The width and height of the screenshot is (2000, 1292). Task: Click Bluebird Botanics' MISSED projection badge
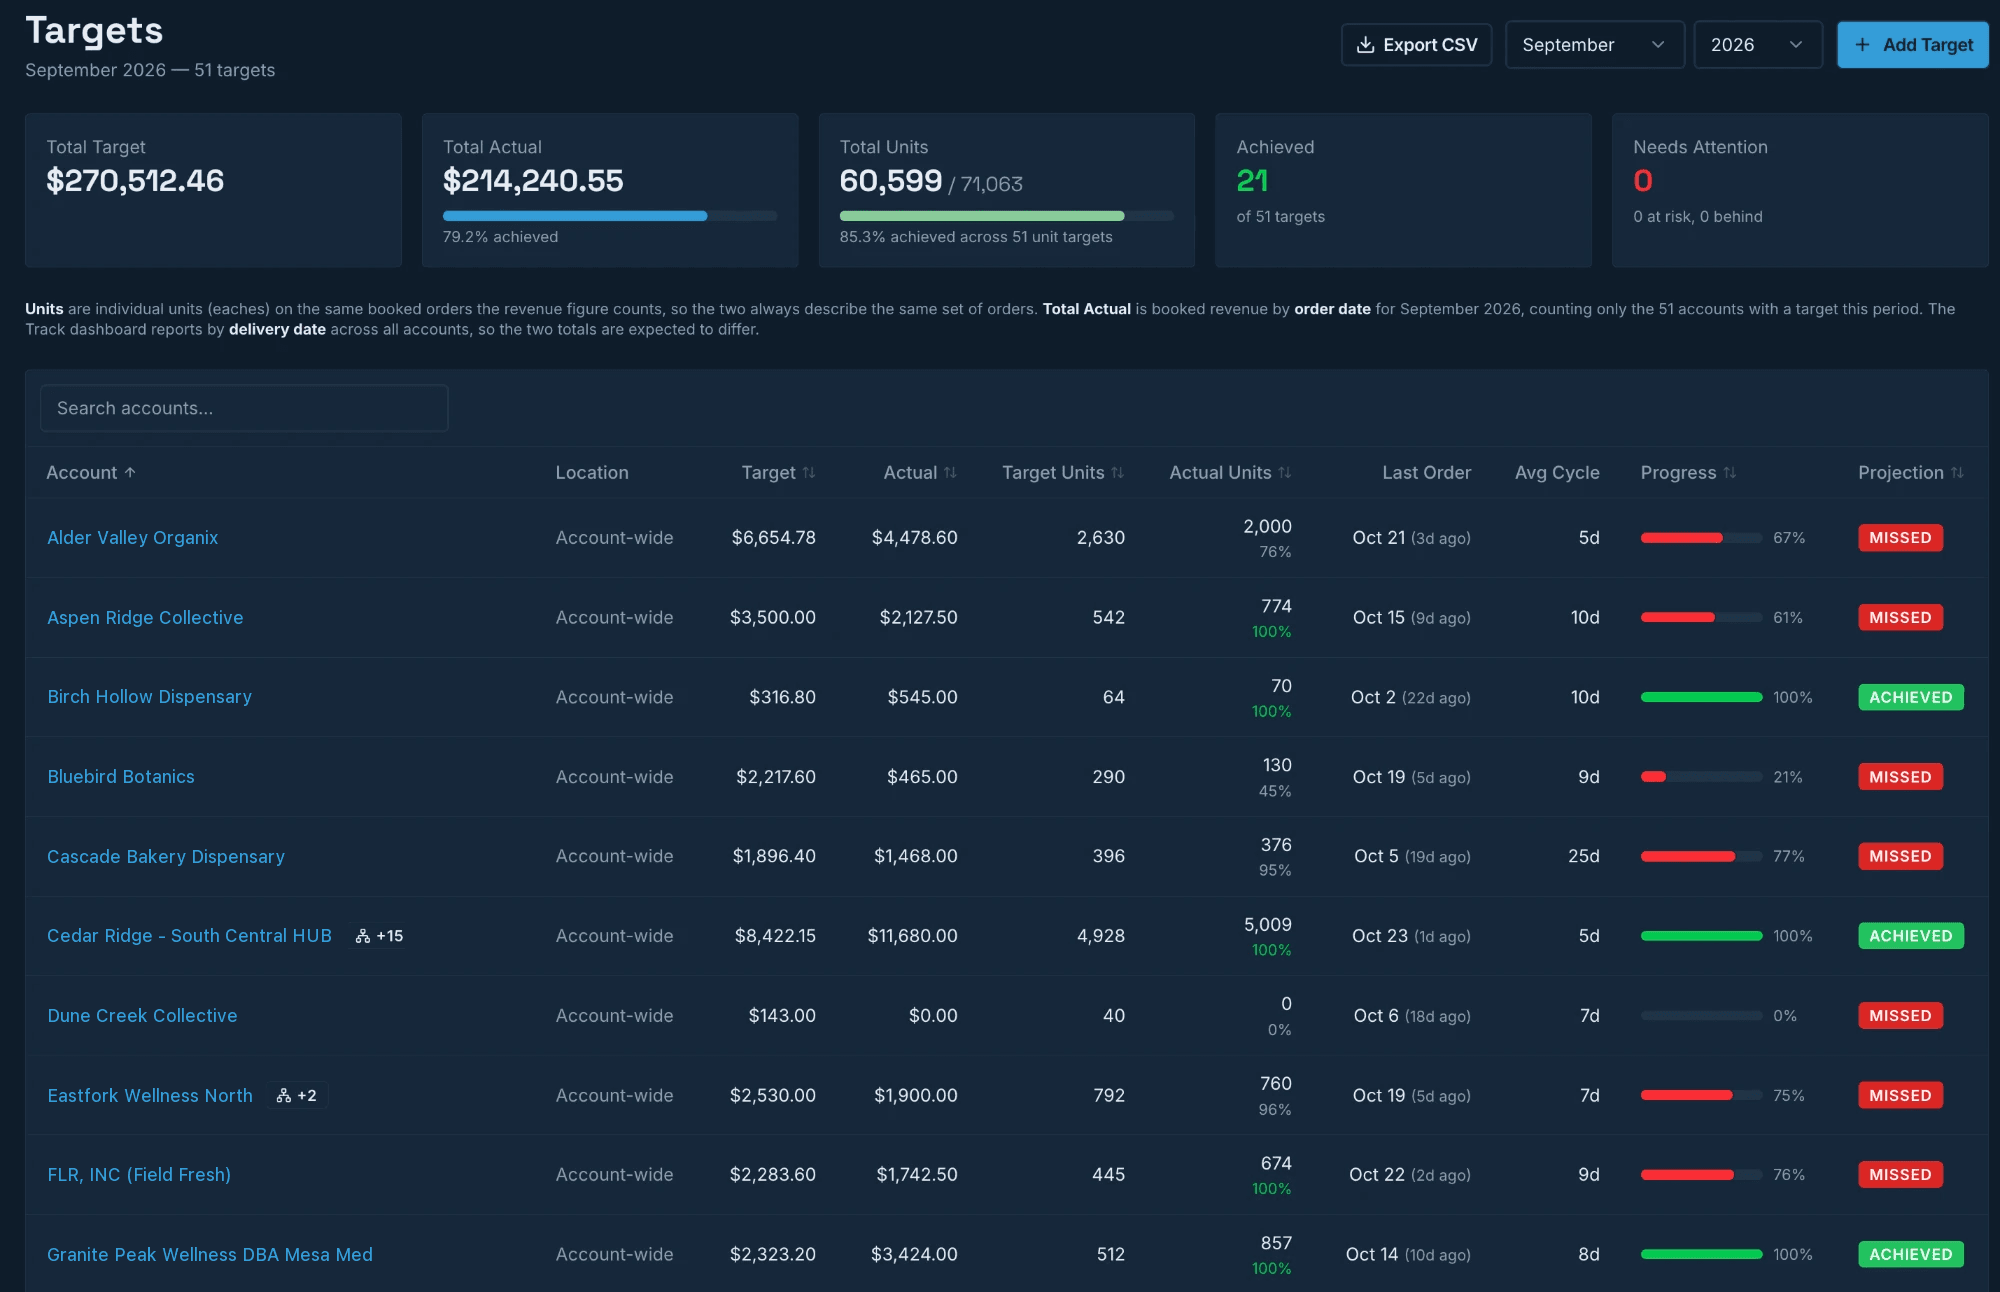click(x=1900, y=777)
